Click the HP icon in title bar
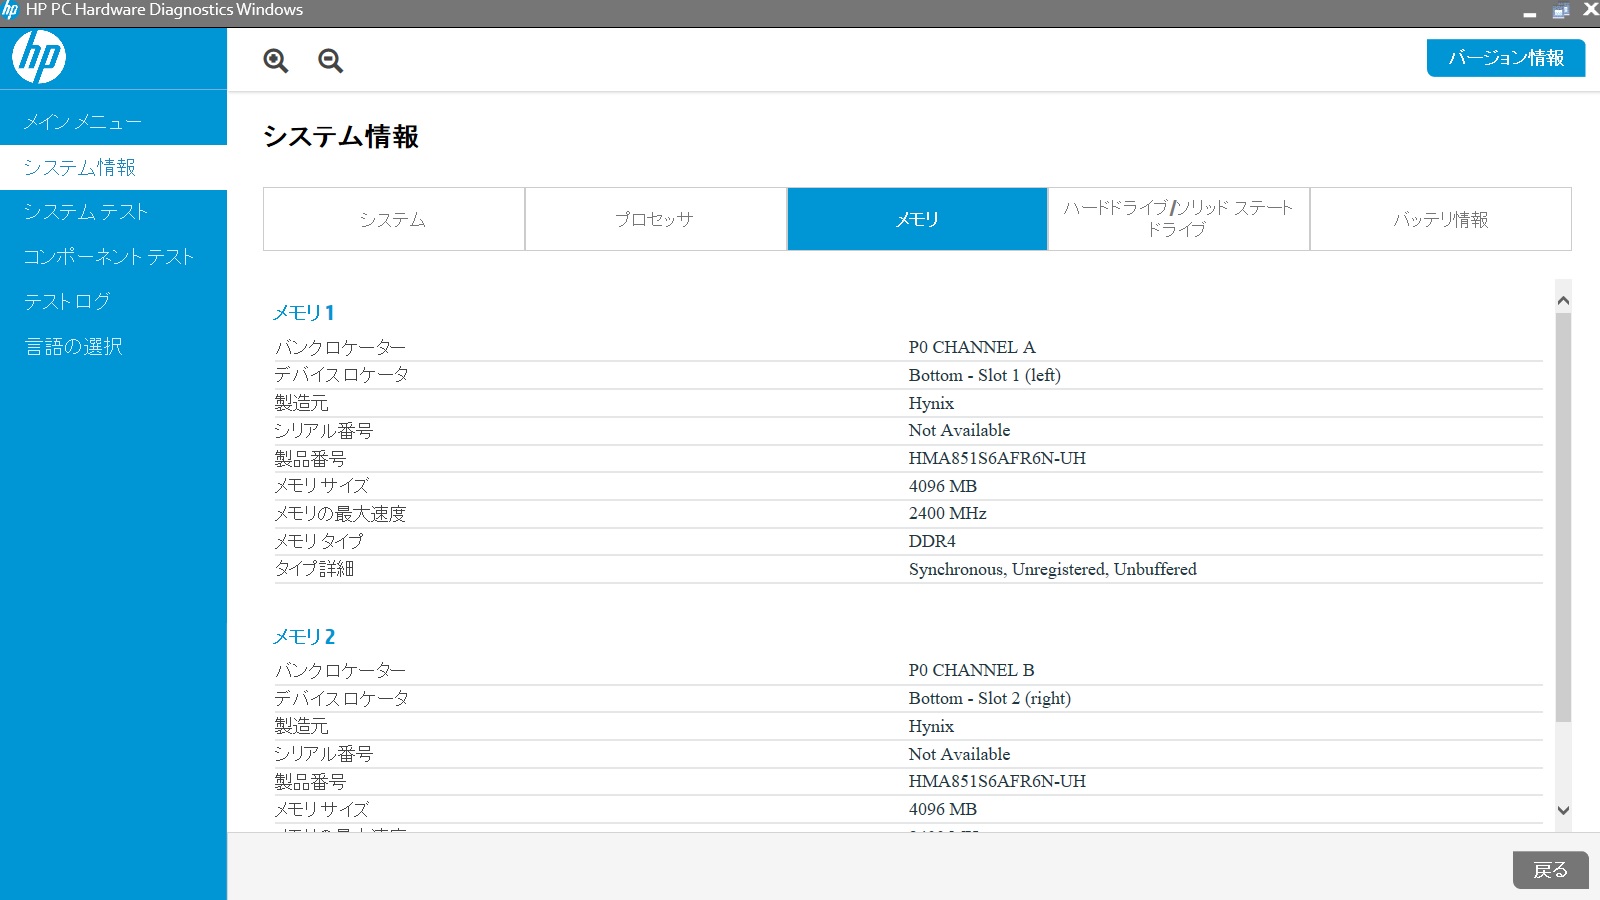Viewport: 1600px width, 900px height. pyautogui.click(x=10, y=10)
